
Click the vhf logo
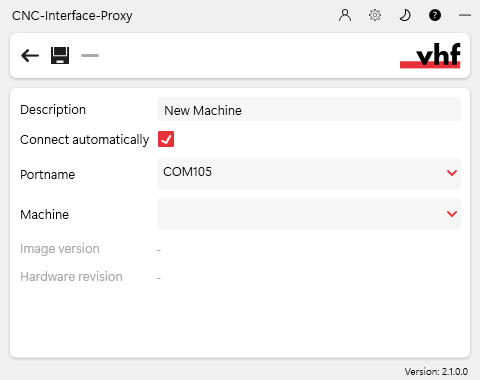[x=430, y=56]
